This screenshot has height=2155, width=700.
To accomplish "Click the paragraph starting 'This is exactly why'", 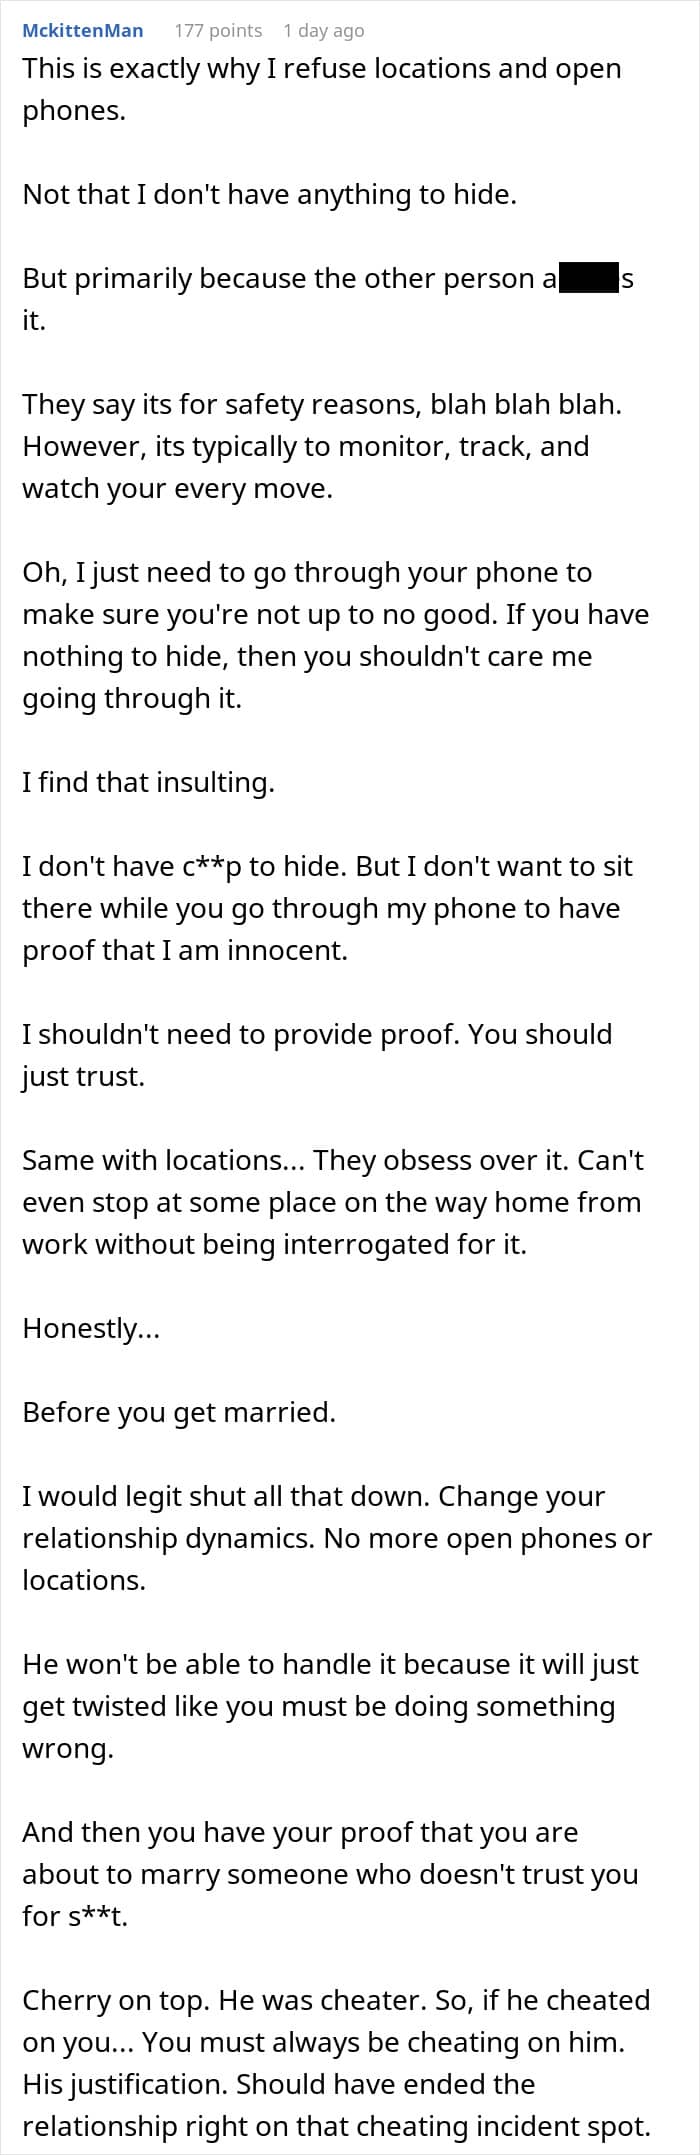I will [x=322, y=89].
